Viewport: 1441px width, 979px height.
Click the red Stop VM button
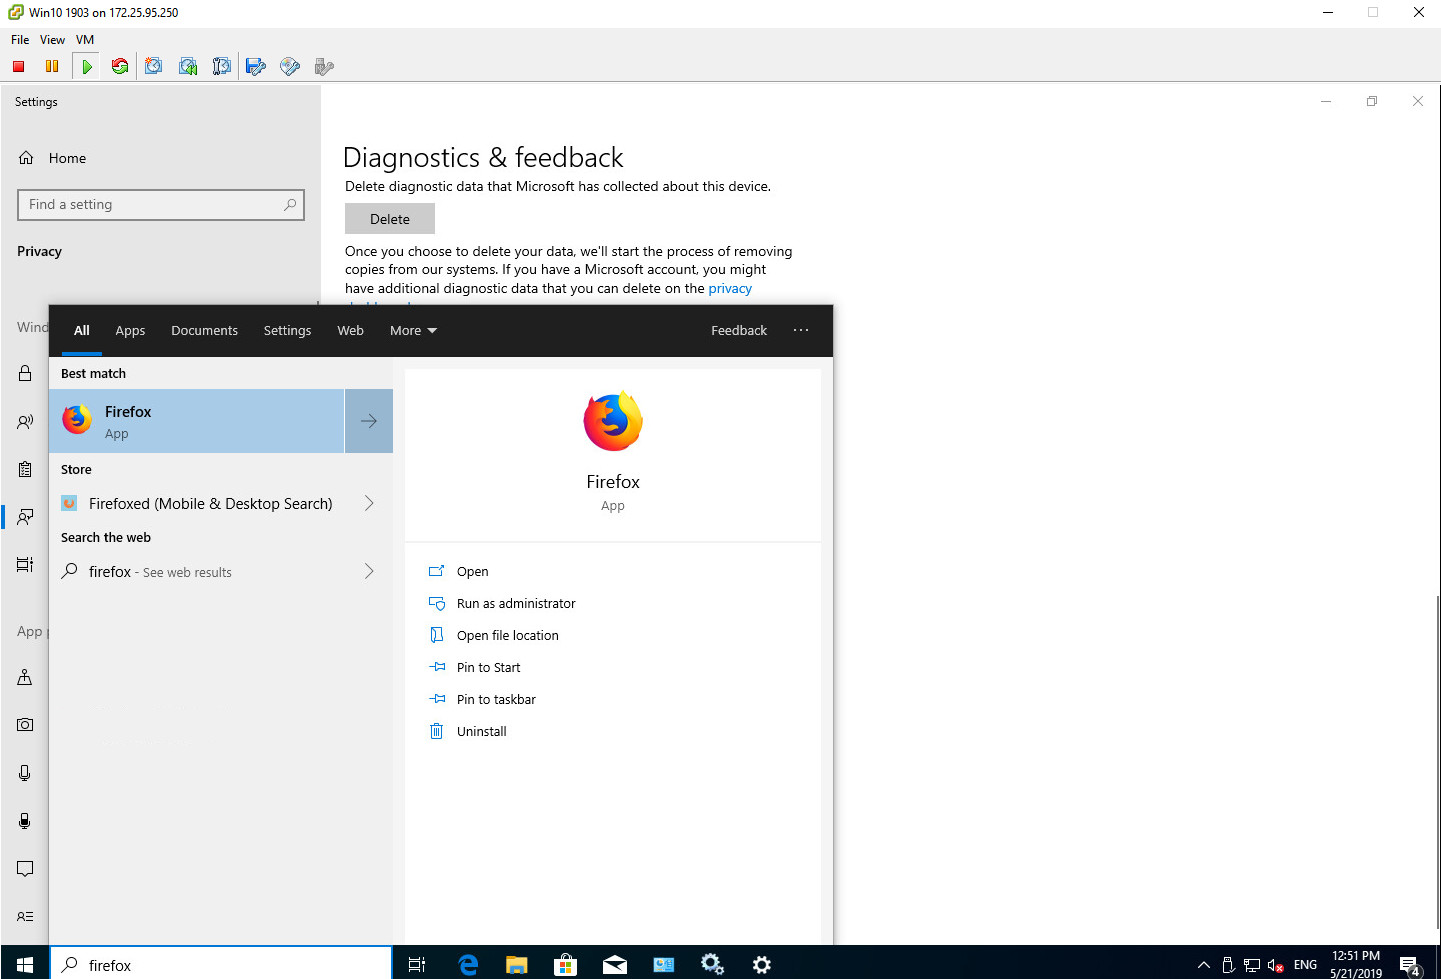[18, 66]
